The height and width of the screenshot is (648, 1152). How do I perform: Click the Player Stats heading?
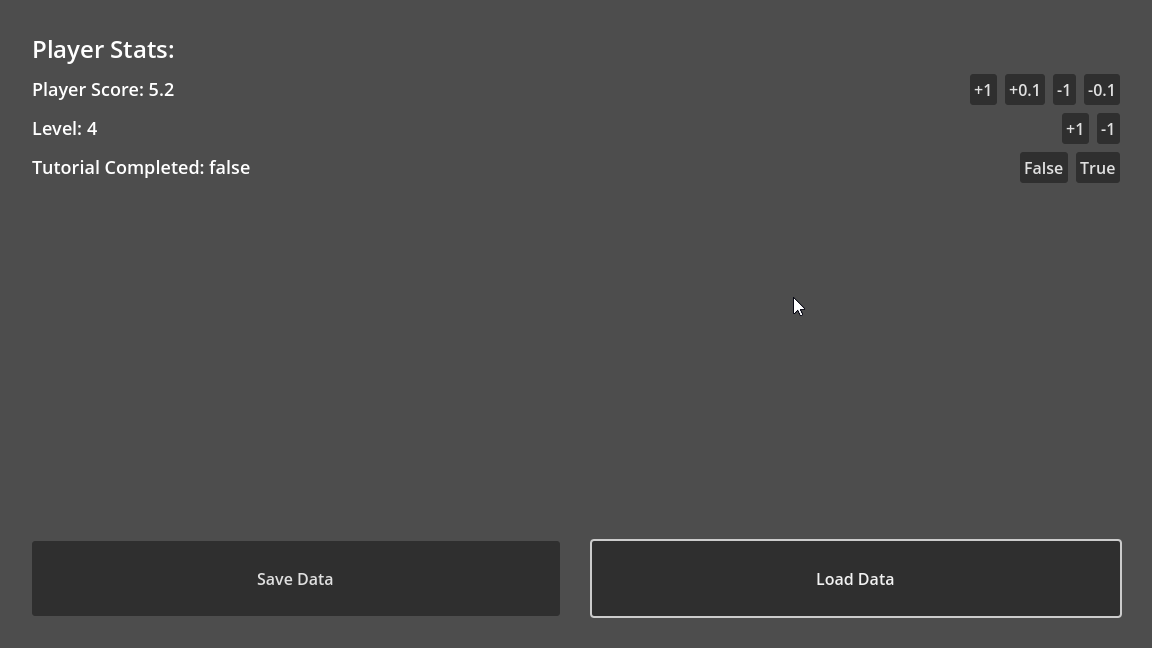click(103, 50)
